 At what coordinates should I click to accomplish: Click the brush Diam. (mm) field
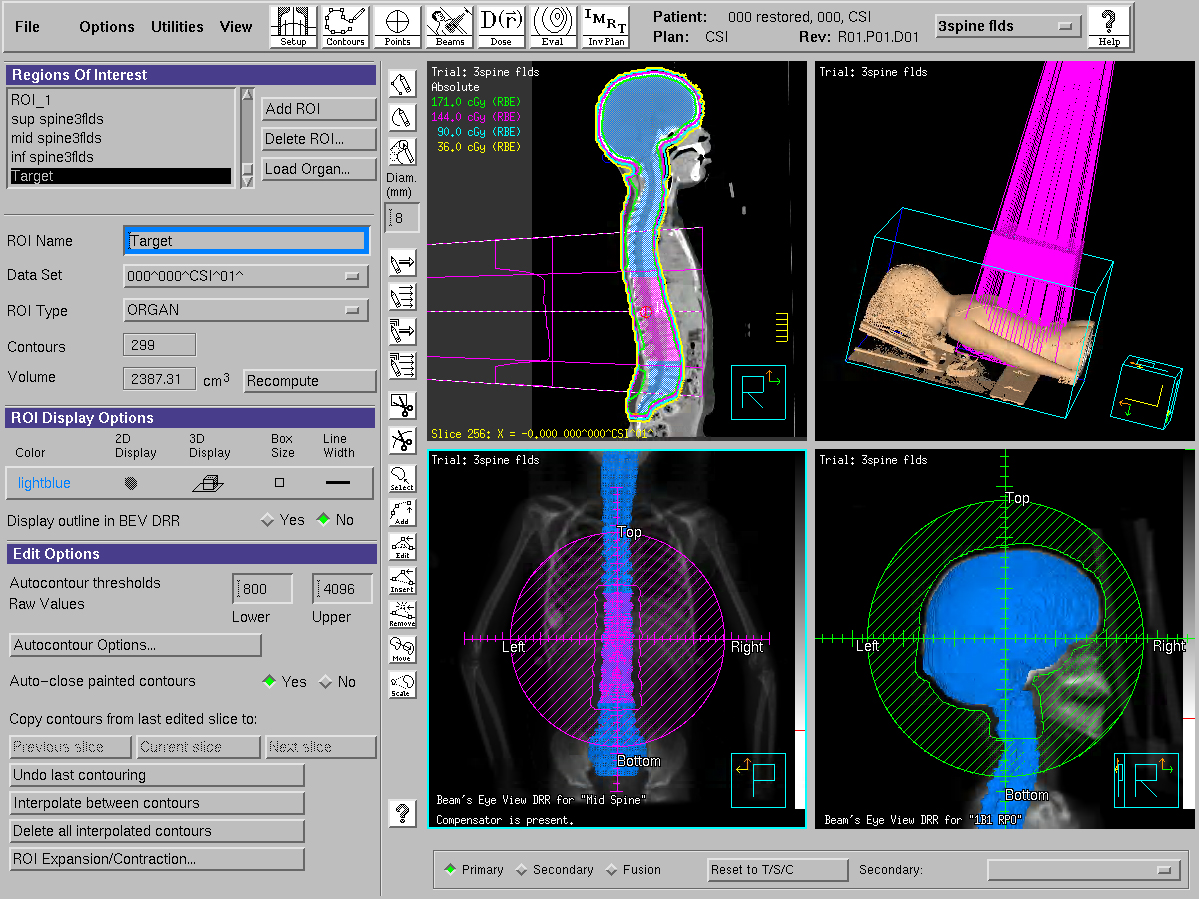coord(402,218)
